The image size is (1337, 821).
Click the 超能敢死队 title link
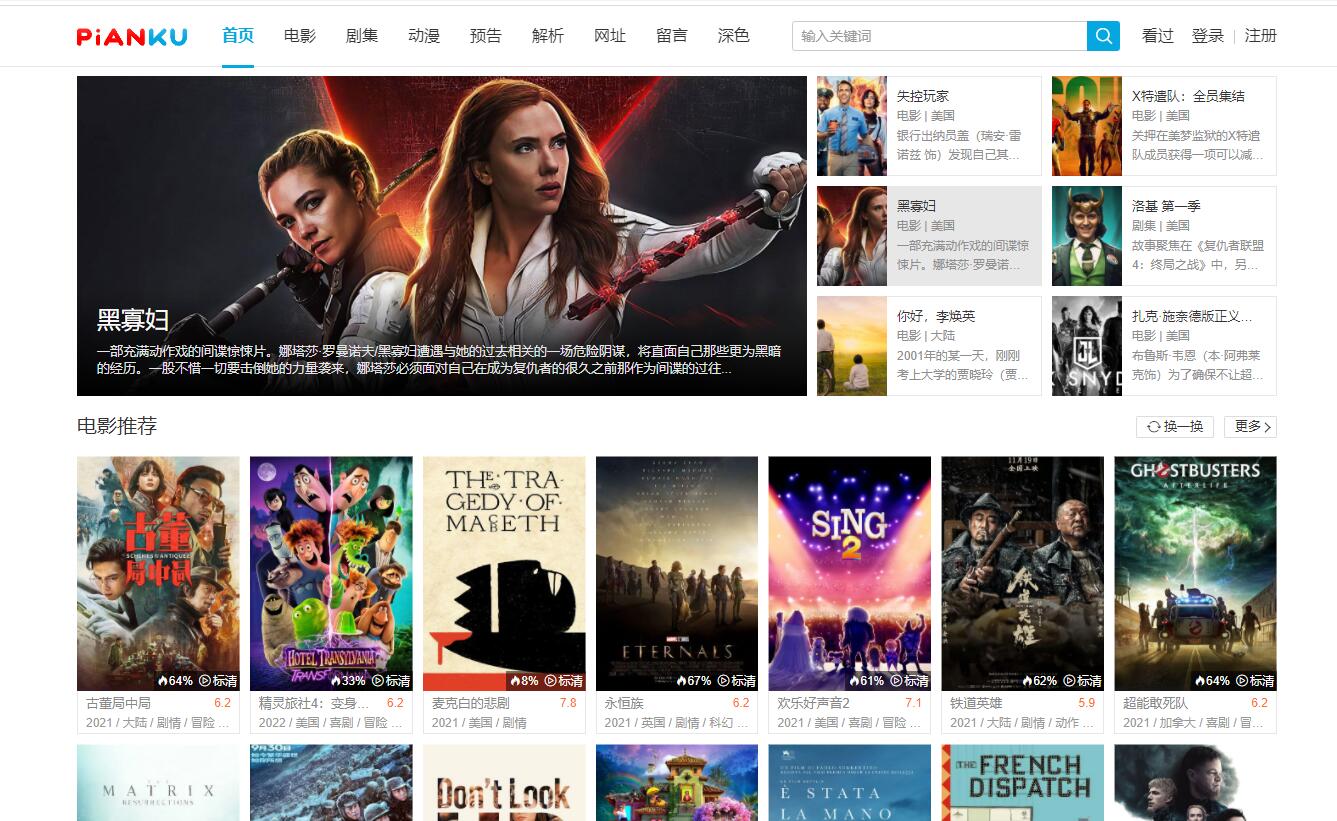[x=1156, y=703]
